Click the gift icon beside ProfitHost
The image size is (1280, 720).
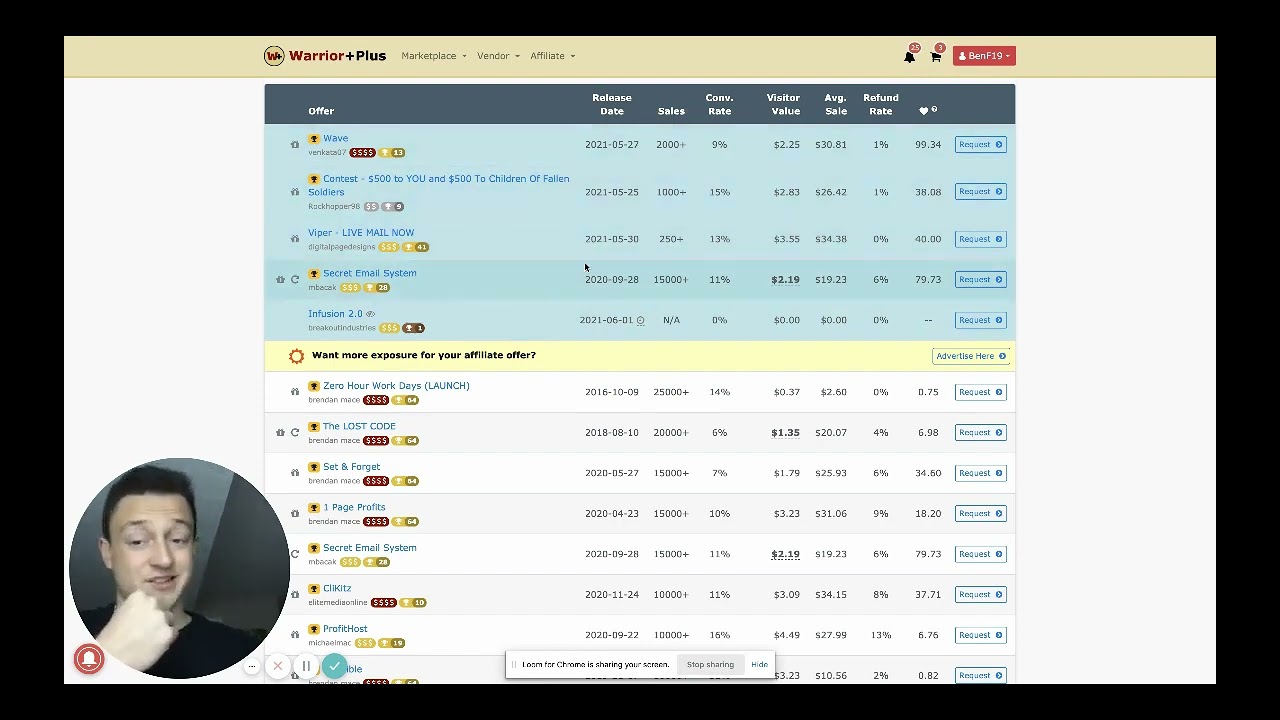295,635
